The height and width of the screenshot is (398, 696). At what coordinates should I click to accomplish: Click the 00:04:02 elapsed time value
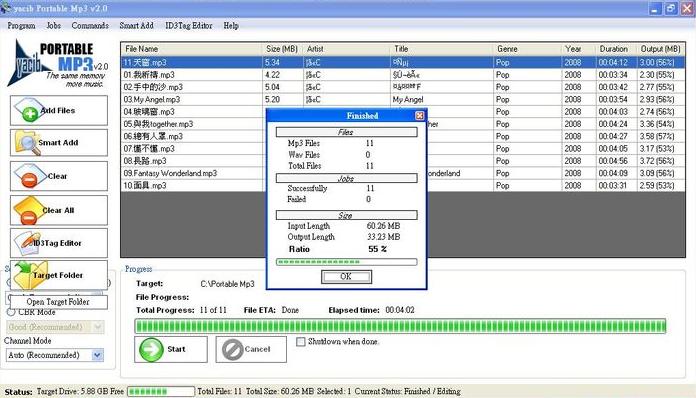point(400,310)
